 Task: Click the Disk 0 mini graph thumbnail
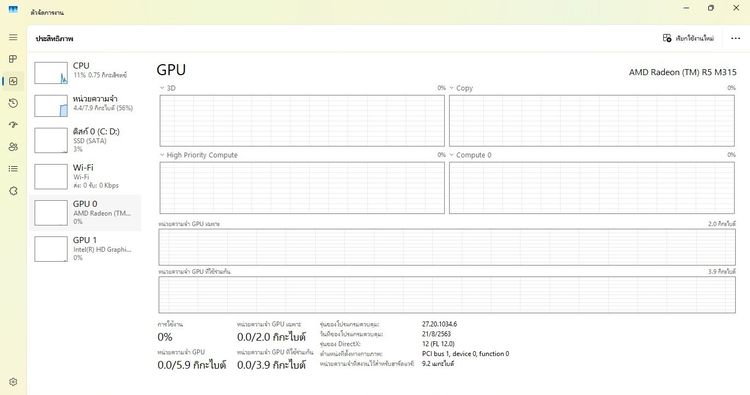(51, 140)
